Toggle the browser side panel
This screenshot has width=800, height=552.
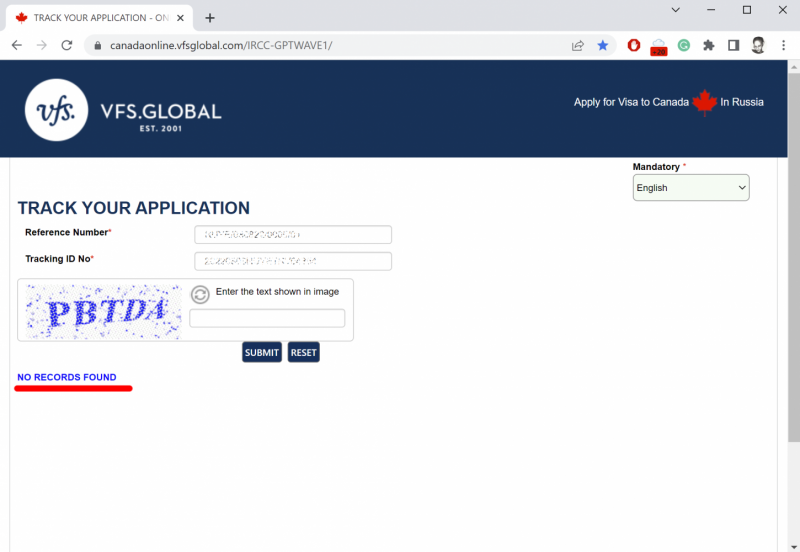733,45
